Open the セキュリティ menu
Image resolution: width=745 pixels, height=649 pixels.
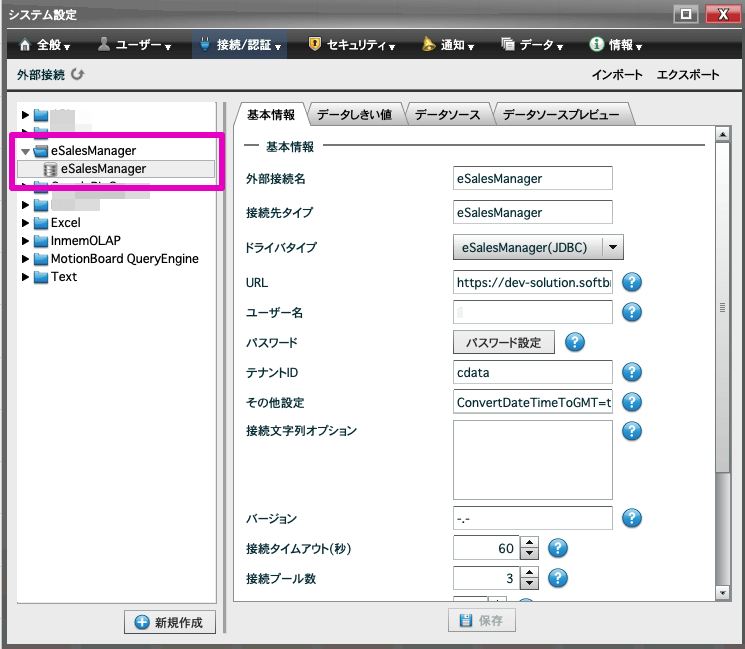point(352,45)
